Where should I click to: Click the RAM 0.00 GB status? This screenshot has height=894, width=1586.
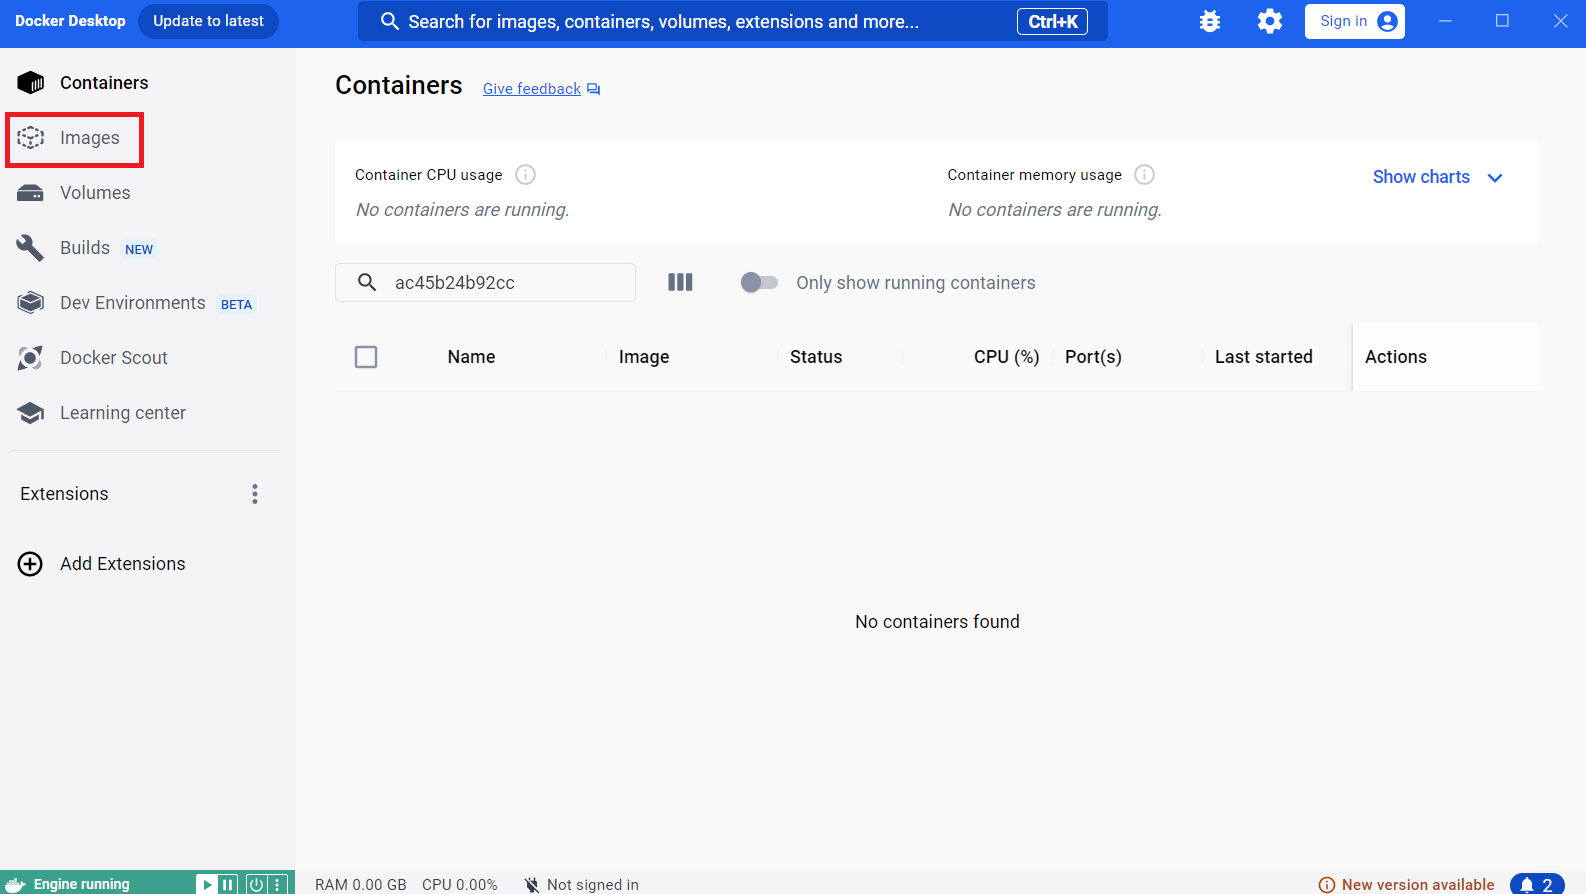pyautogui.click(x=361, y=885)
